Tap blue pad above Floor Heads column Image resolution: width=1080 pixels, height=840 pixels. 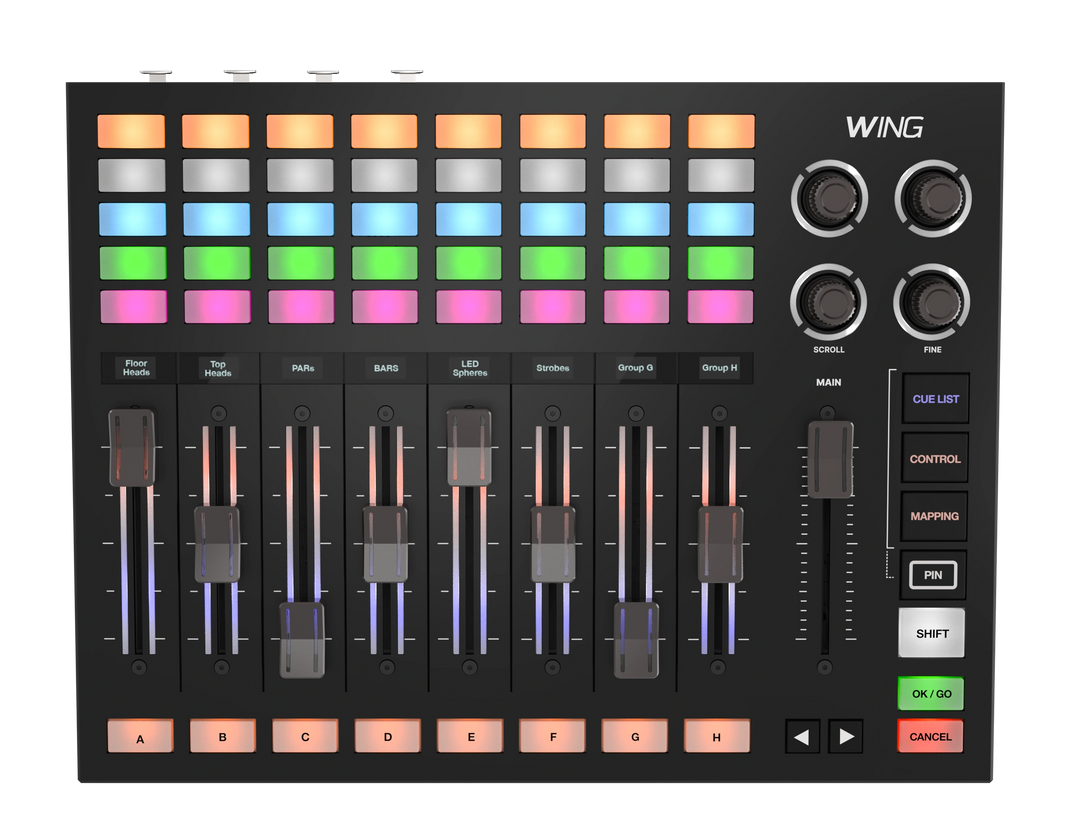[133, 220]
